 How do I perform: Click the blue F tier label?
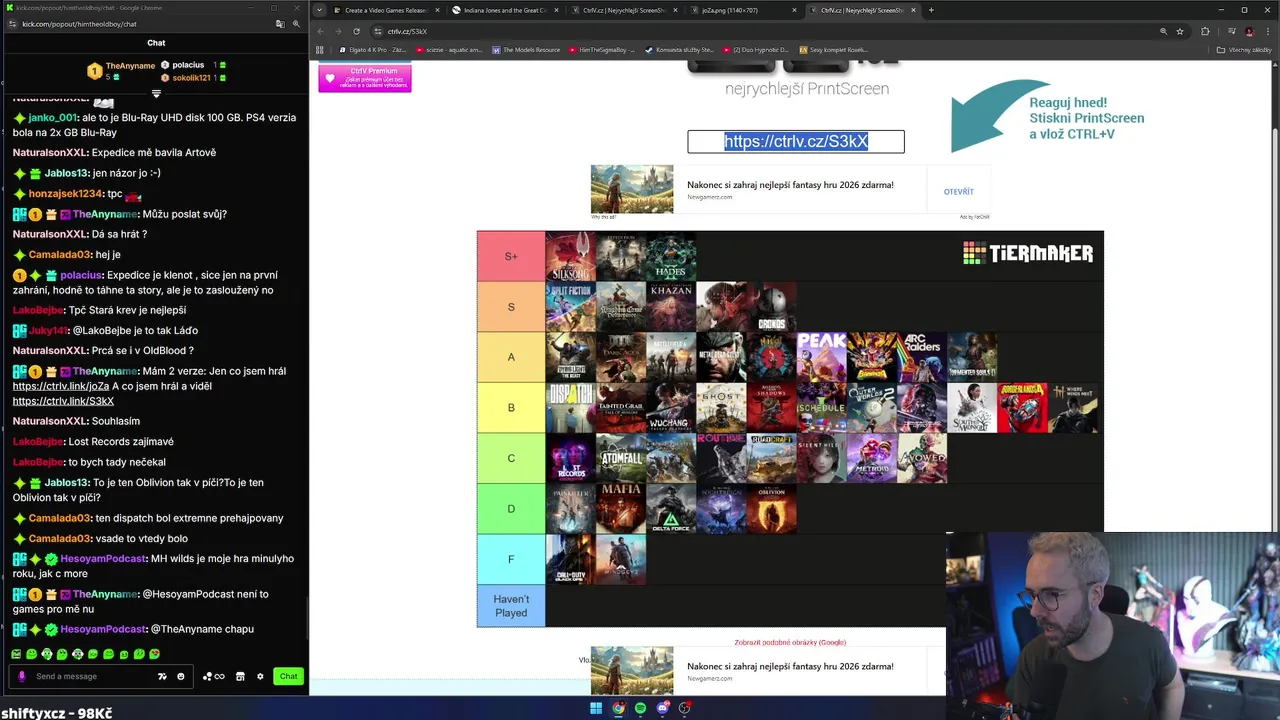coord(511,559)
